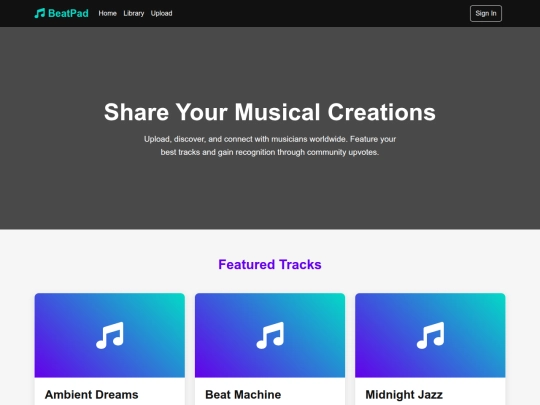Open the Ambient Dreams track cover thumbnail
540x405 pixels.
[x=110, y=335]
